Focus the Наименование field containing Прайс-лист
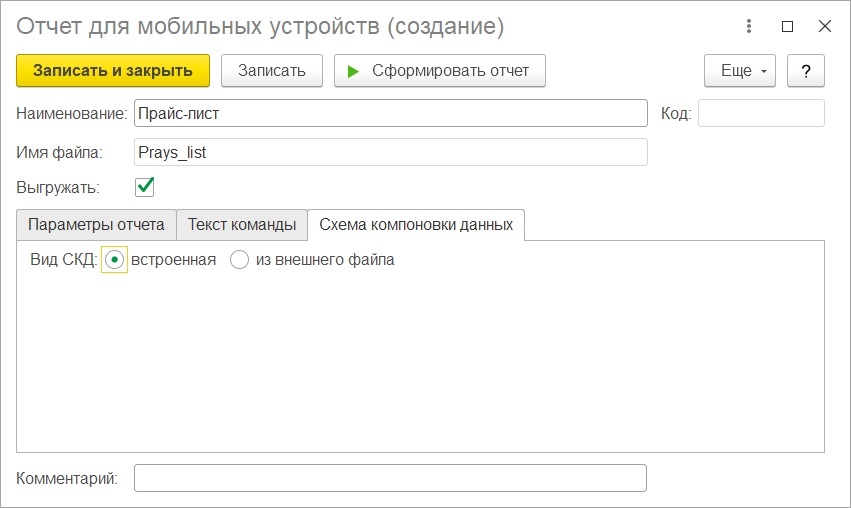851x508 pixels. pyautogui.click(x=391, y=113)
